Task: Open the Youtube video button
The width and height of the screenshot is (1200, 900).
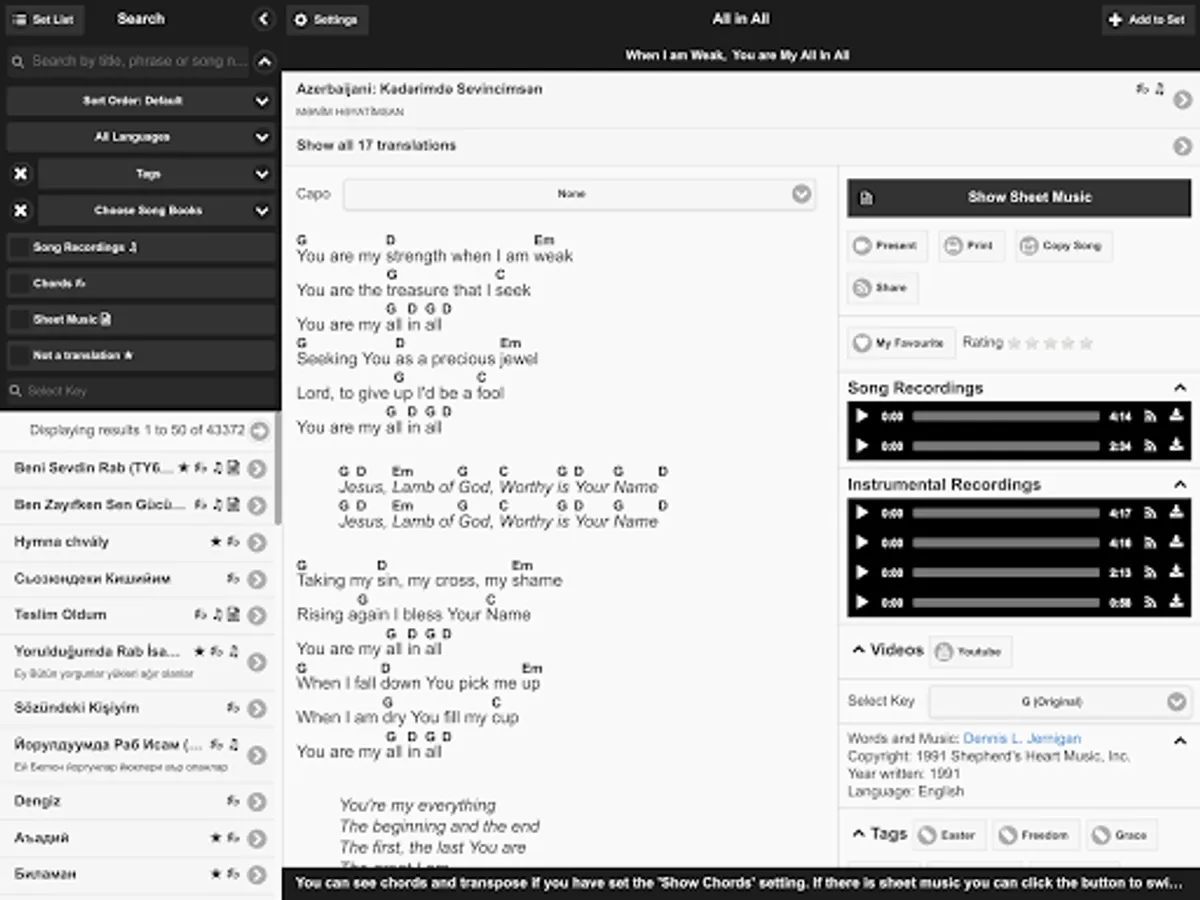Action: click(970, 652)
